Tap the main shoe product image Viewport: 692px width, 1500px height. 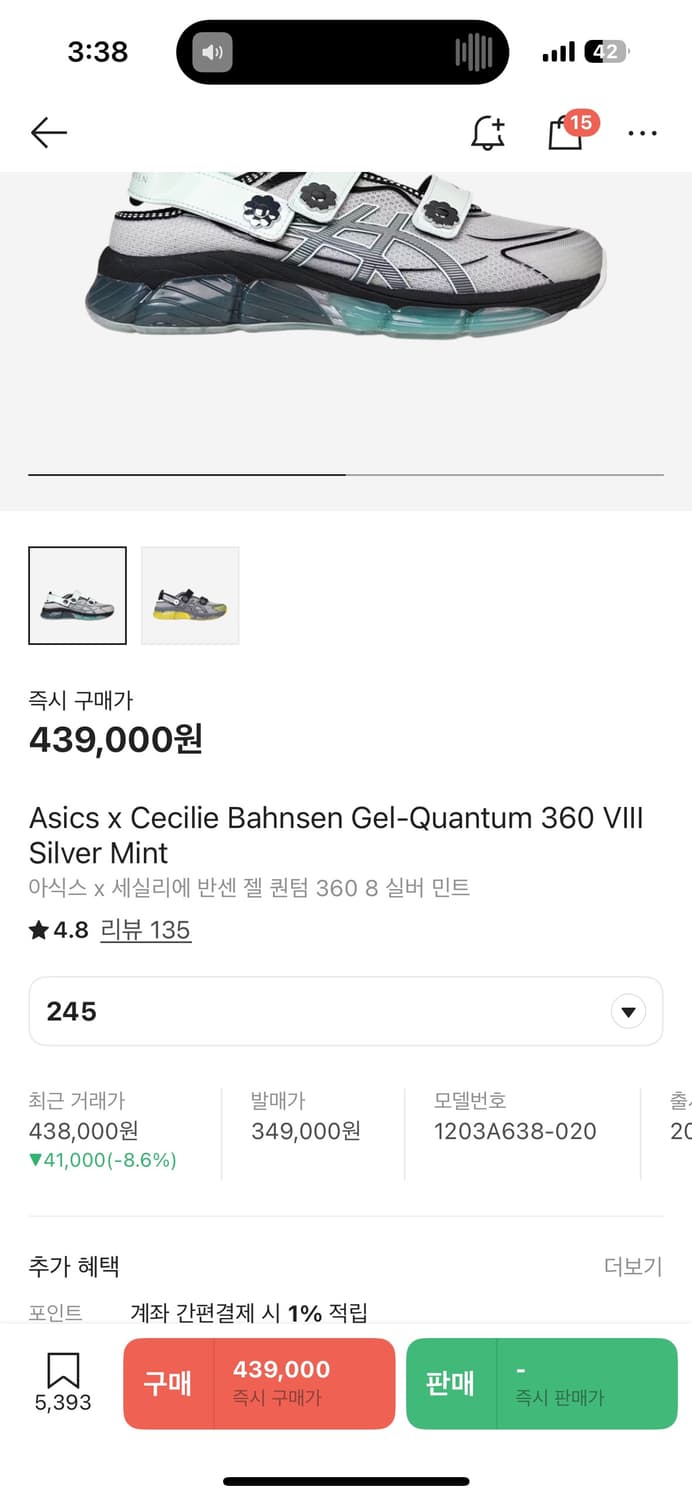346,260
